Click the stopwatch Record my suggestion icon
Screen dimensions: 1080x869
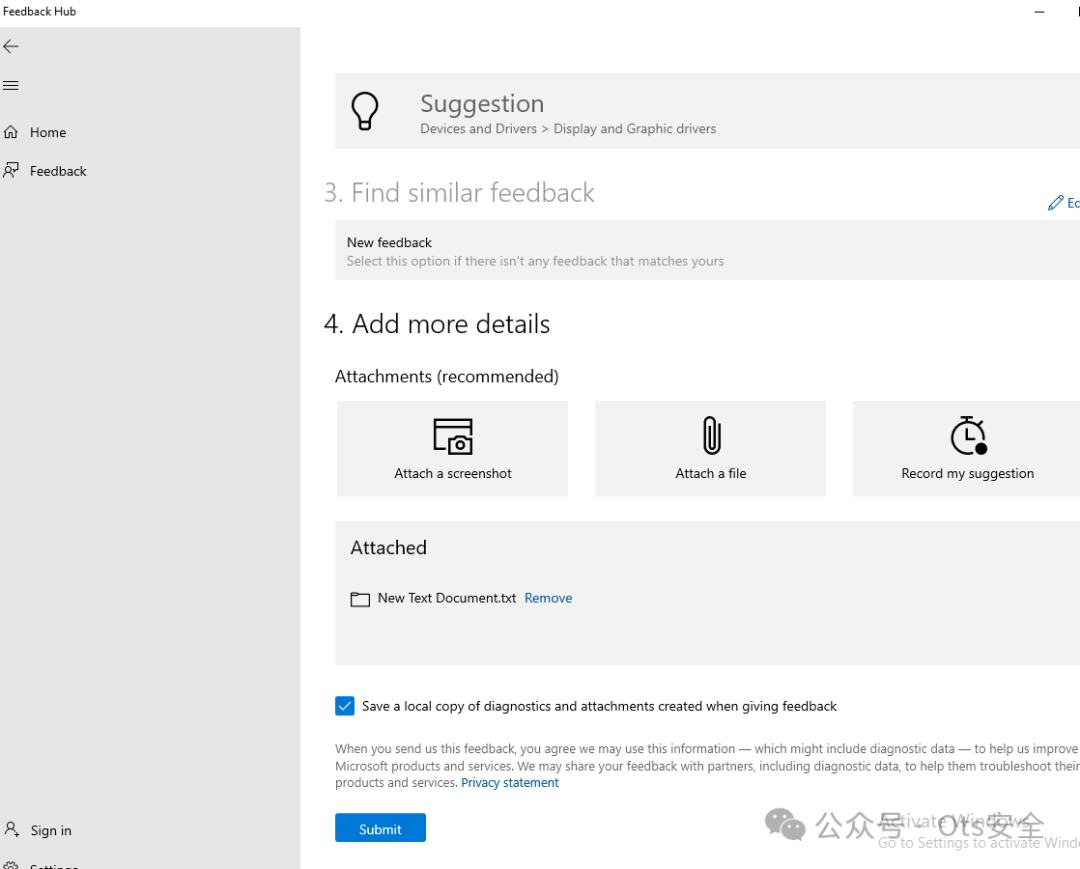[x=968, y=436]
